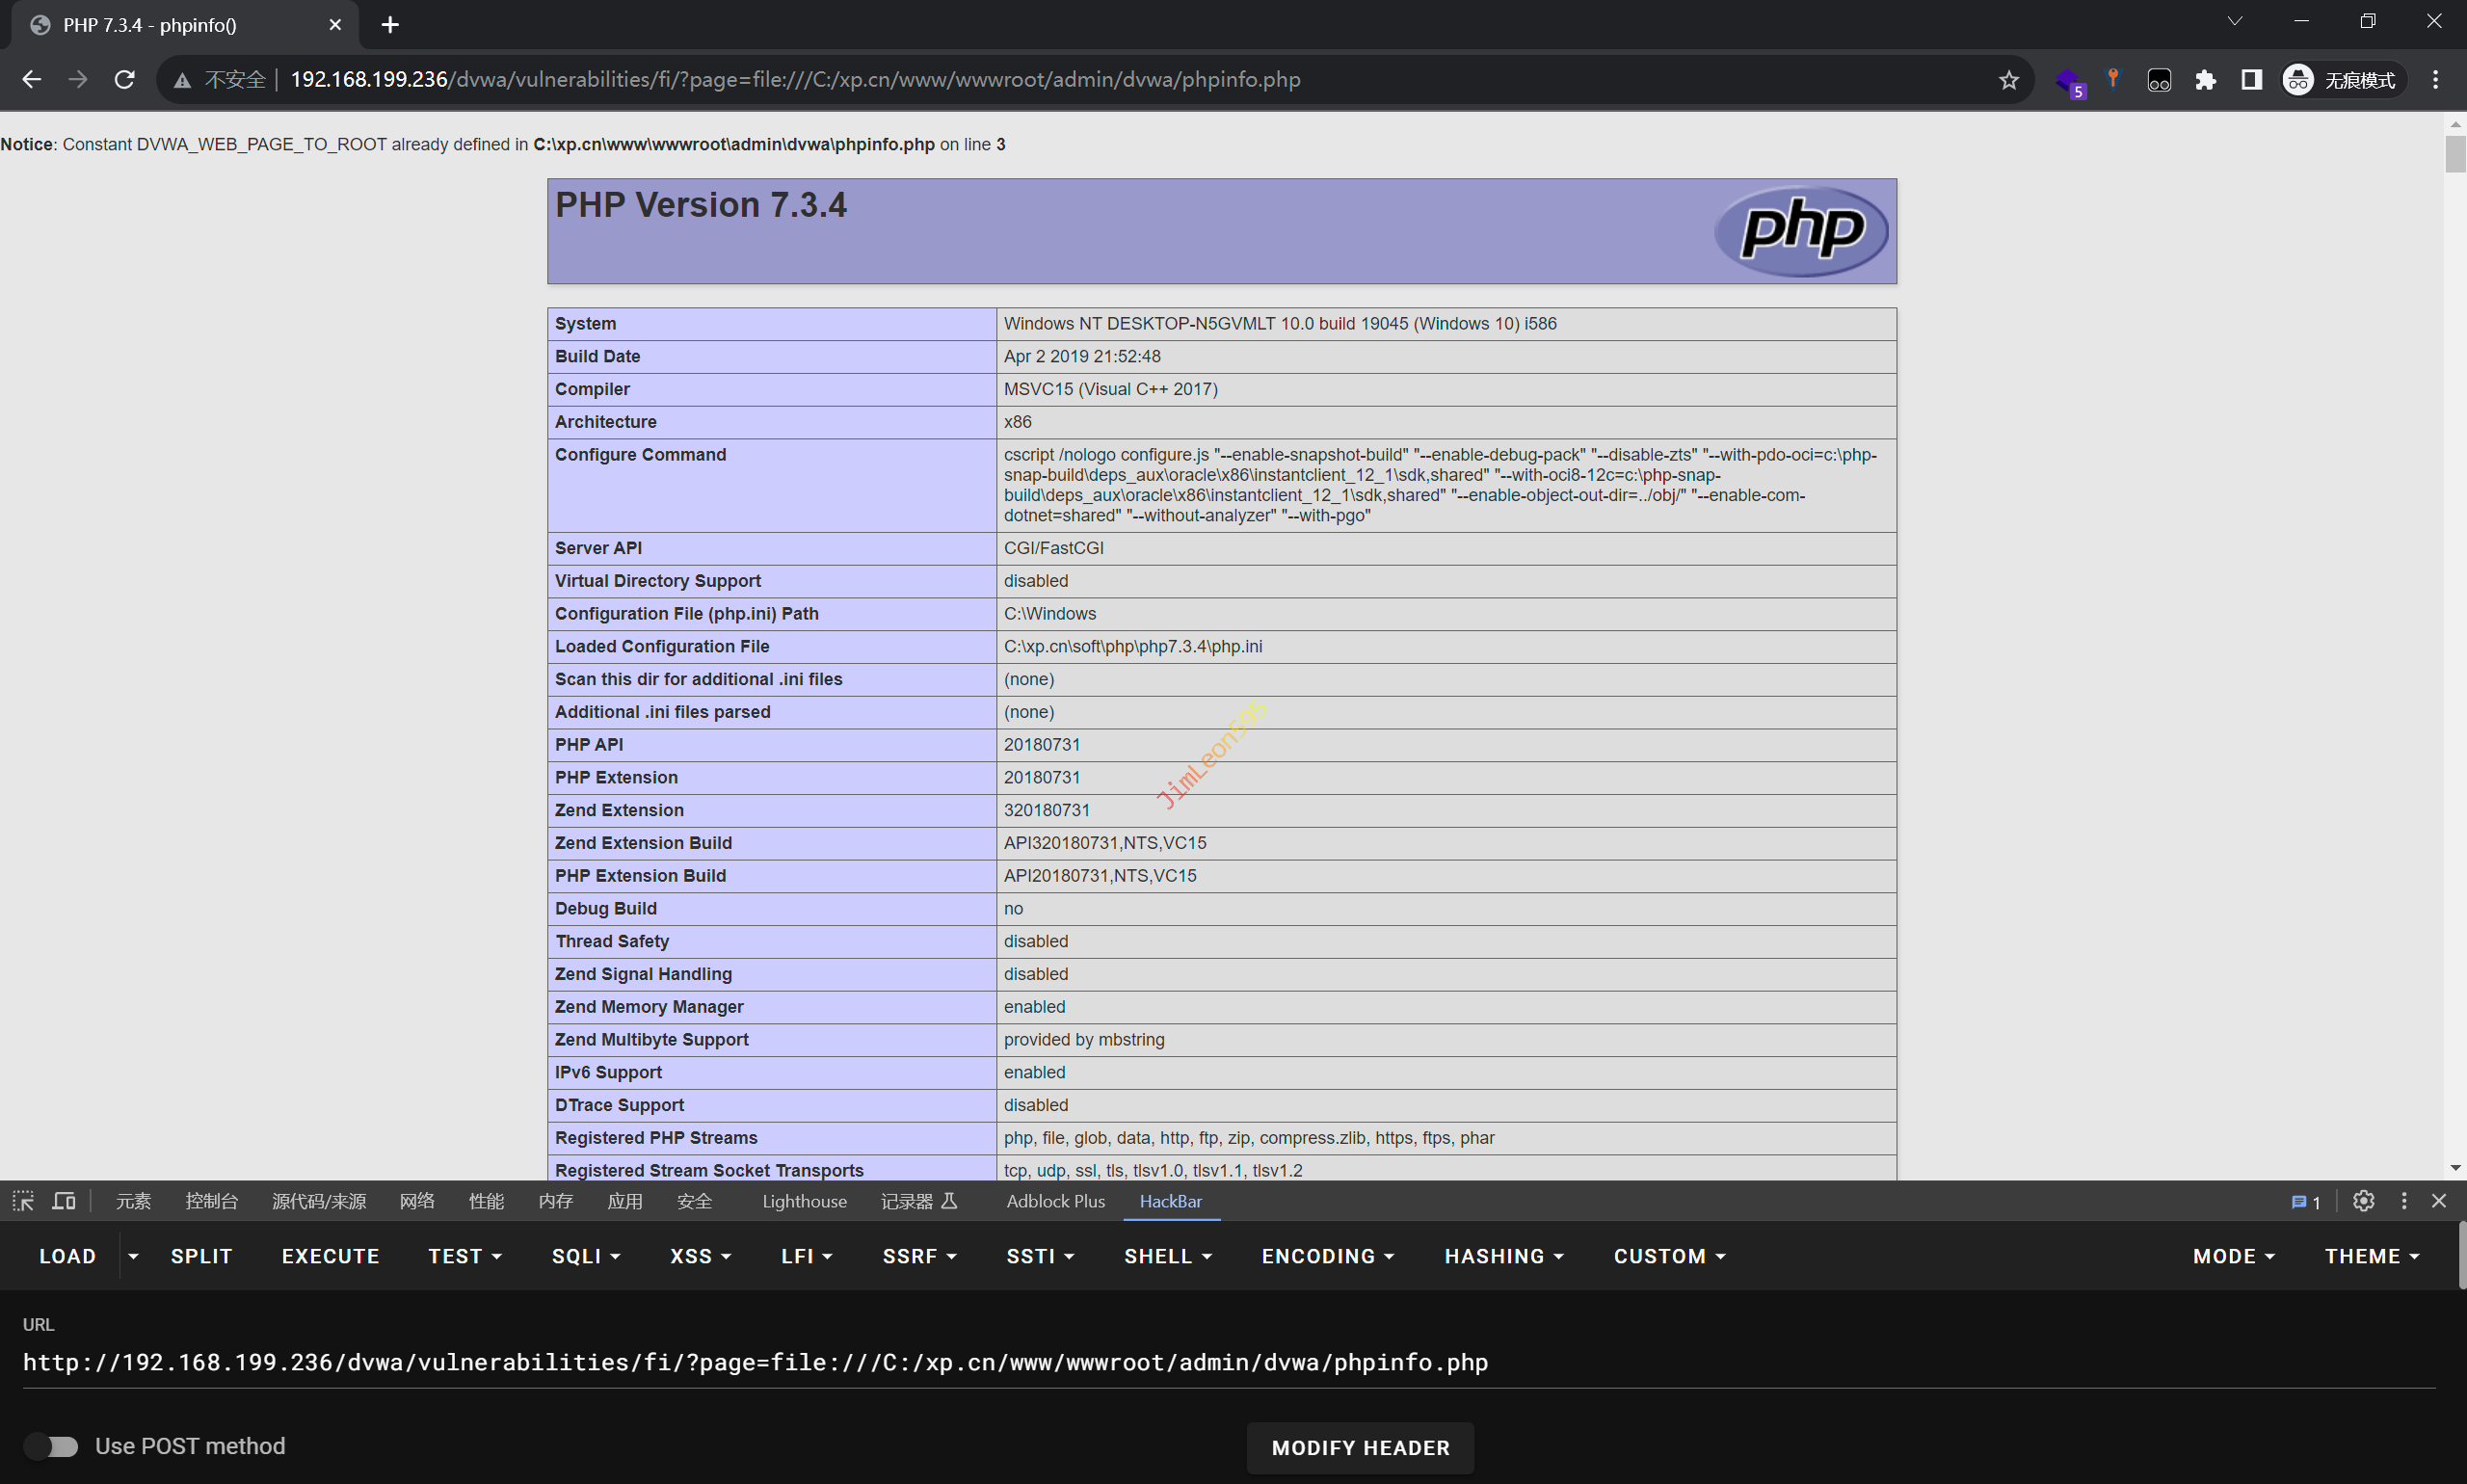This screenshot has width=2467, height=1484.
Task: Open DevTools settings gear icon
Action: coord(2363,1201)
